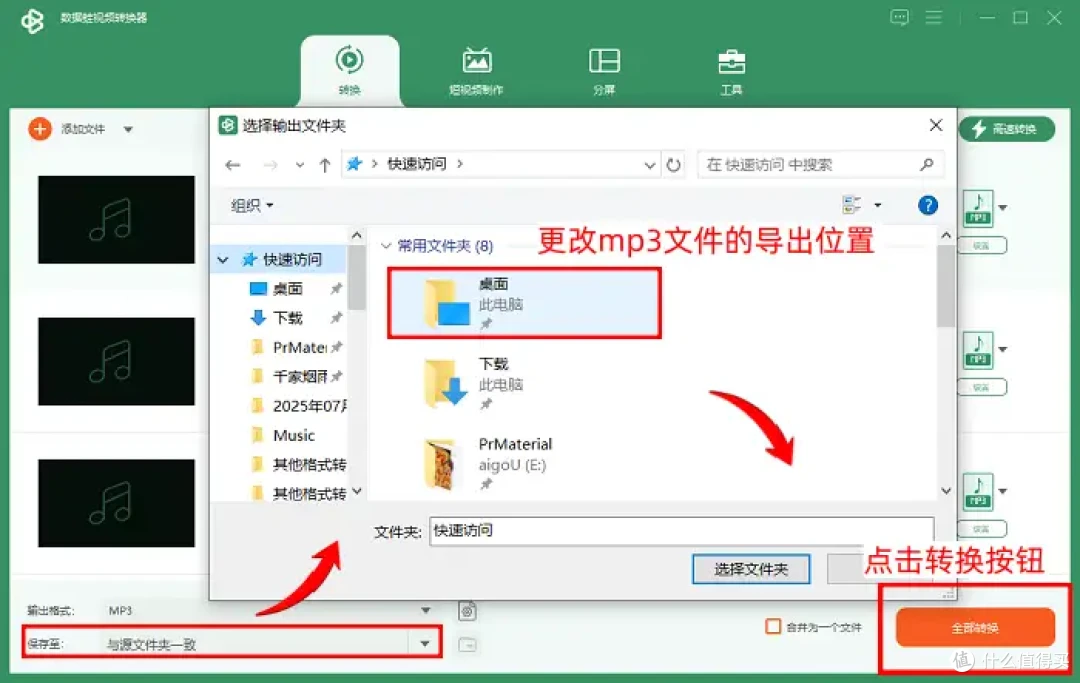The width and height of the screenshot is (1080, 683).
Task: Click the orange 全部转换 button
Action: click(x=975, y=627)
